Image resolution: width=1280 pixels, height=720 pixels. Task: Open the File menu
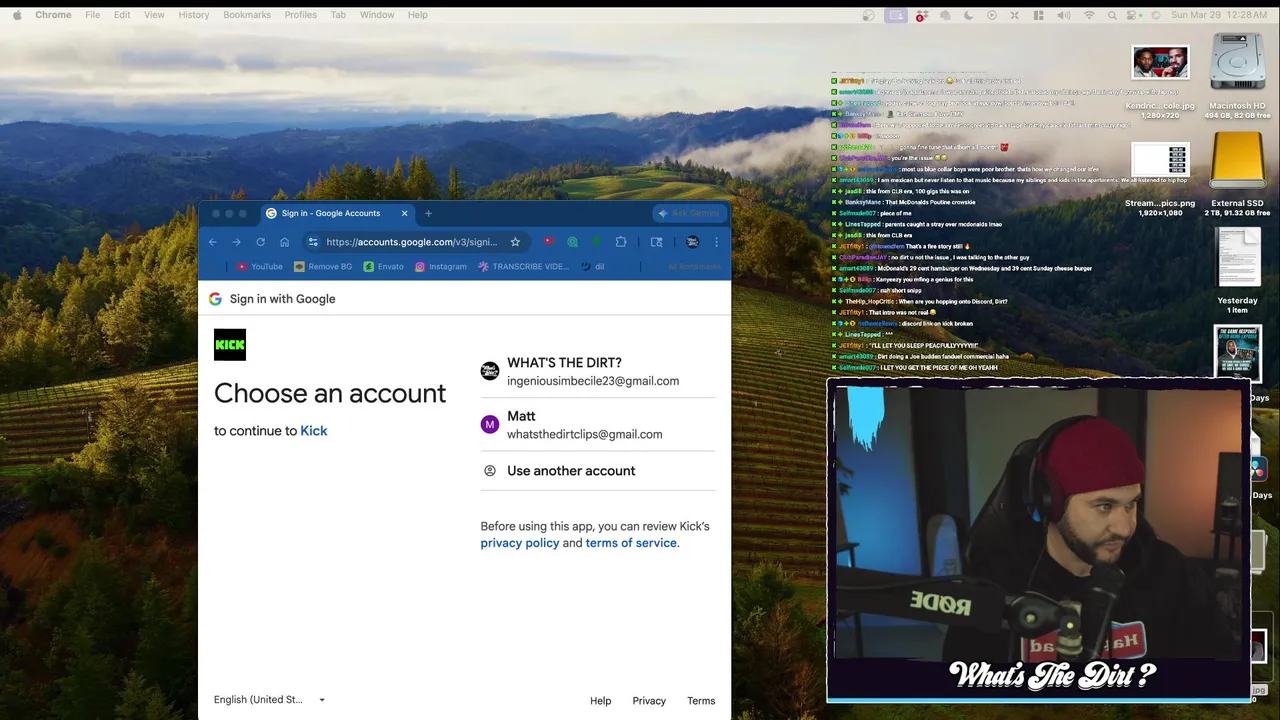(x=92, y=15)
